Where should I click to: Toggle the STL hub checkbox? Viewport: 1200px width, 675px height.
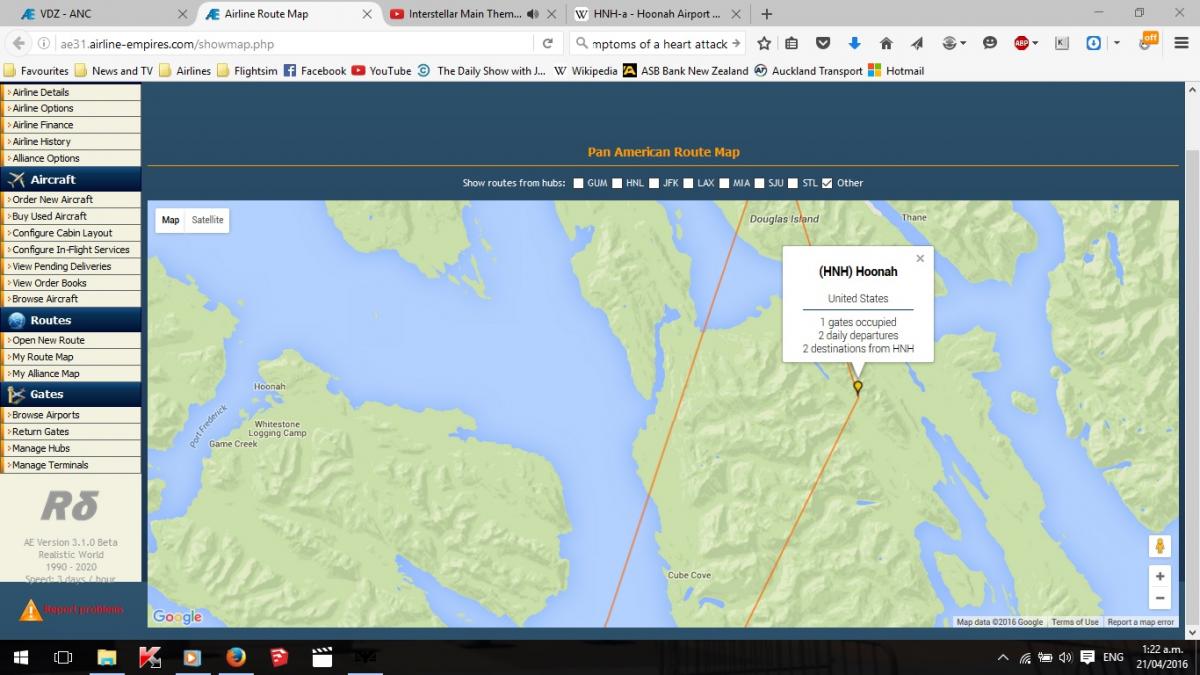pos(794,183)
